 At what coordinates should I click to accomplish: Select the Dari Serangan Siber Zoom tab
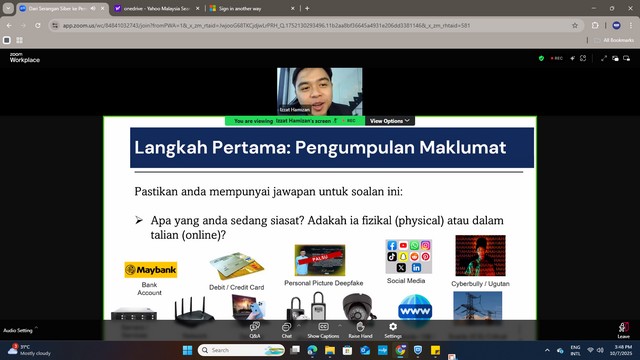(x=56, y=9)
